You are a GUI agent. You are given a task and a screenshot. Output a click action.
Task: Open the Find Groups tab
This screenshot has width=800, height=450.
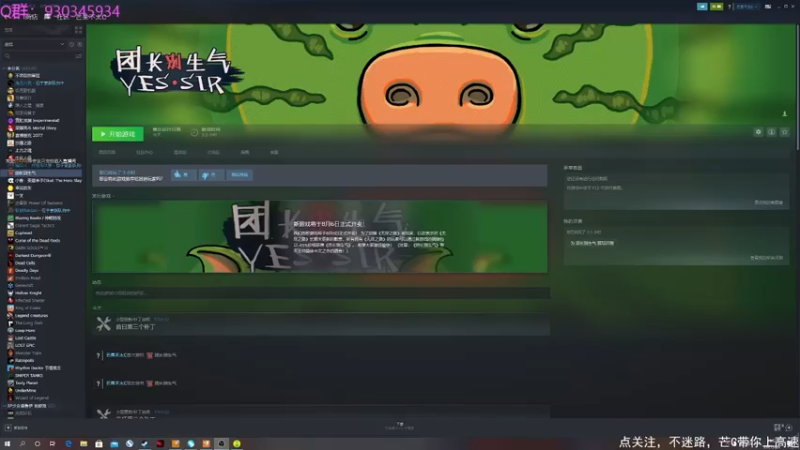click(x=180, y=152)
